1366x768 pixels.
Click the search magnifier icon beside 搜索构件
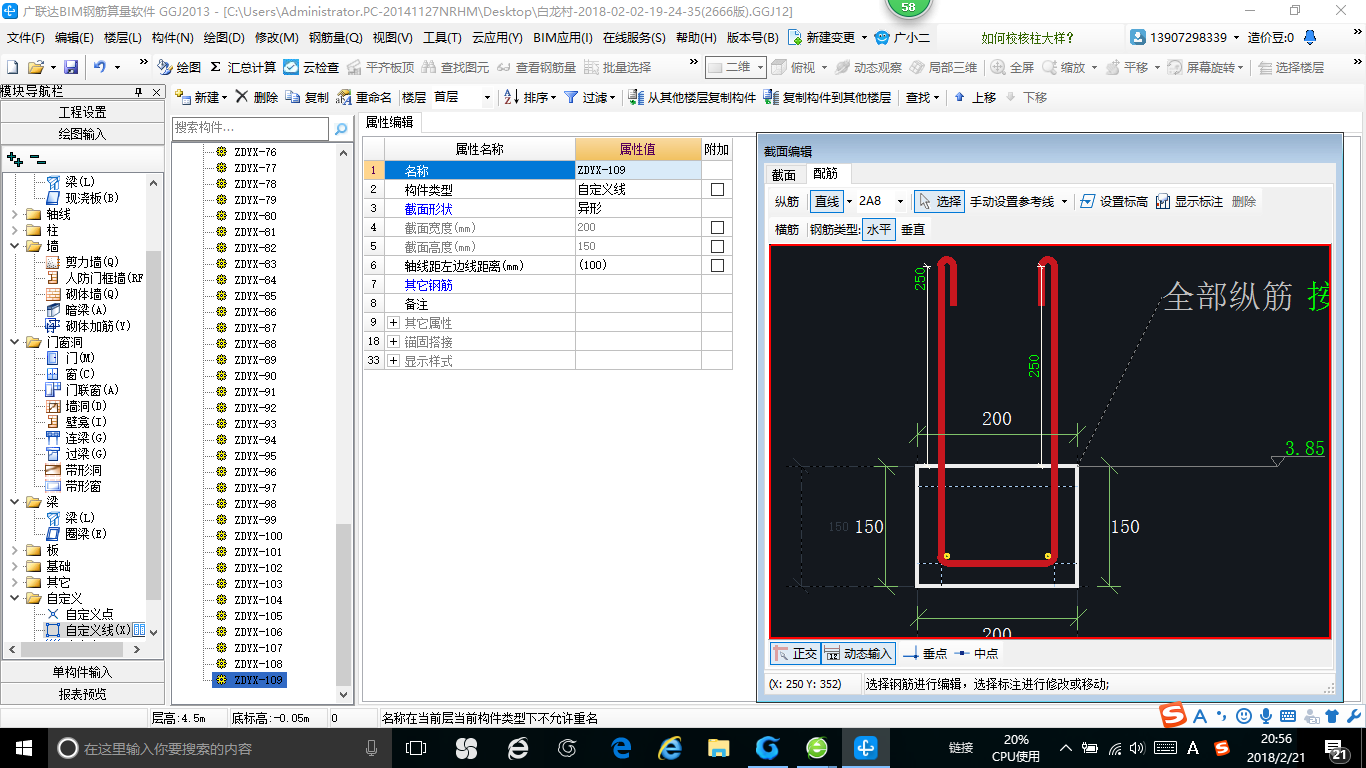click(x=341, y=128)
